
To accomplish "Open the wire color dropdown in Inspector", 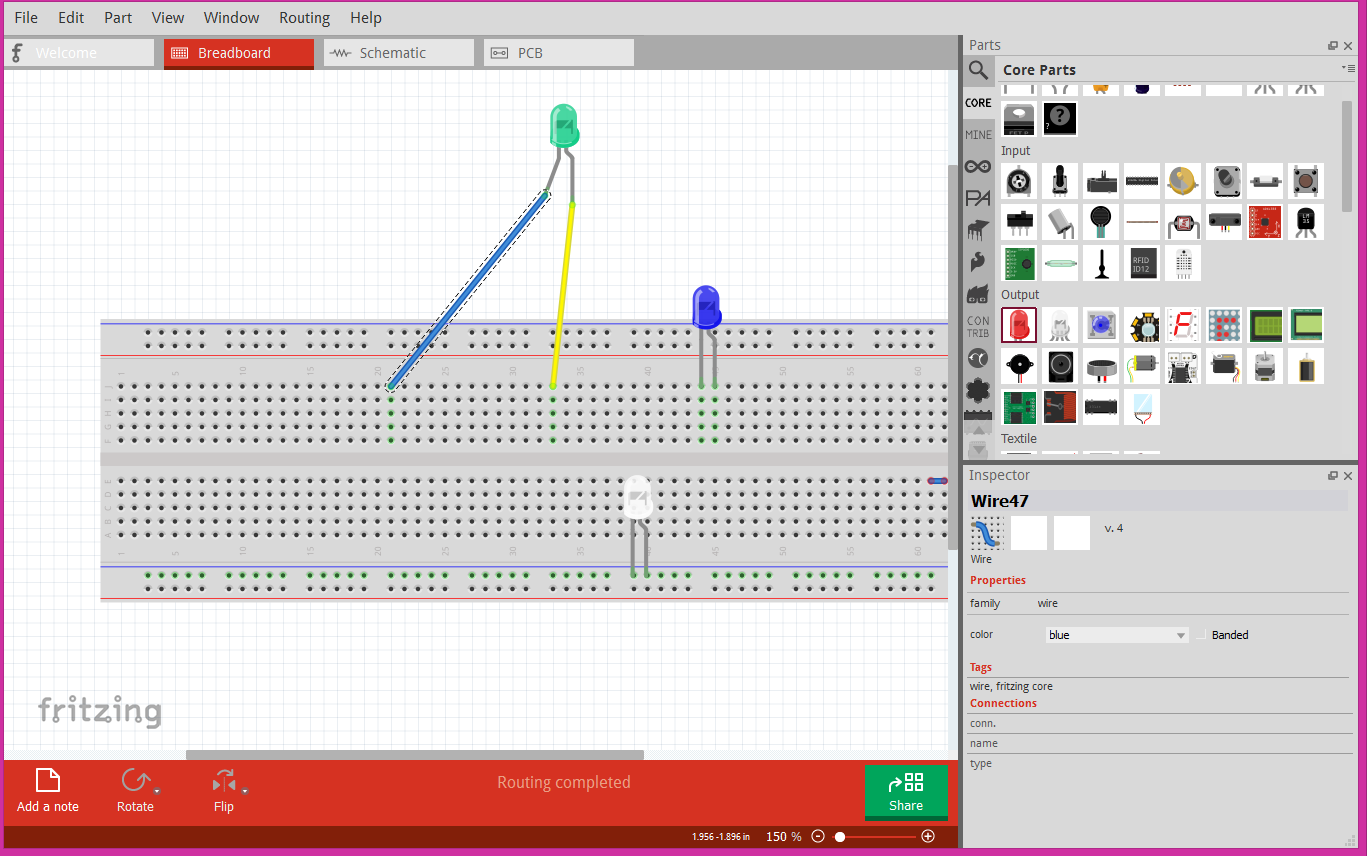I will pos(1117,634).
